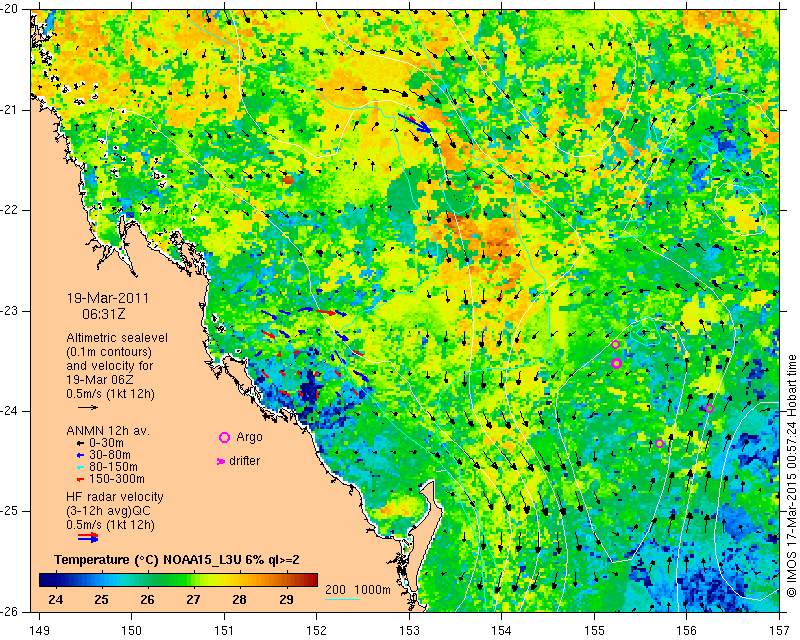
Task: Click the 'Argo' legend label
Action: (249, 437)
